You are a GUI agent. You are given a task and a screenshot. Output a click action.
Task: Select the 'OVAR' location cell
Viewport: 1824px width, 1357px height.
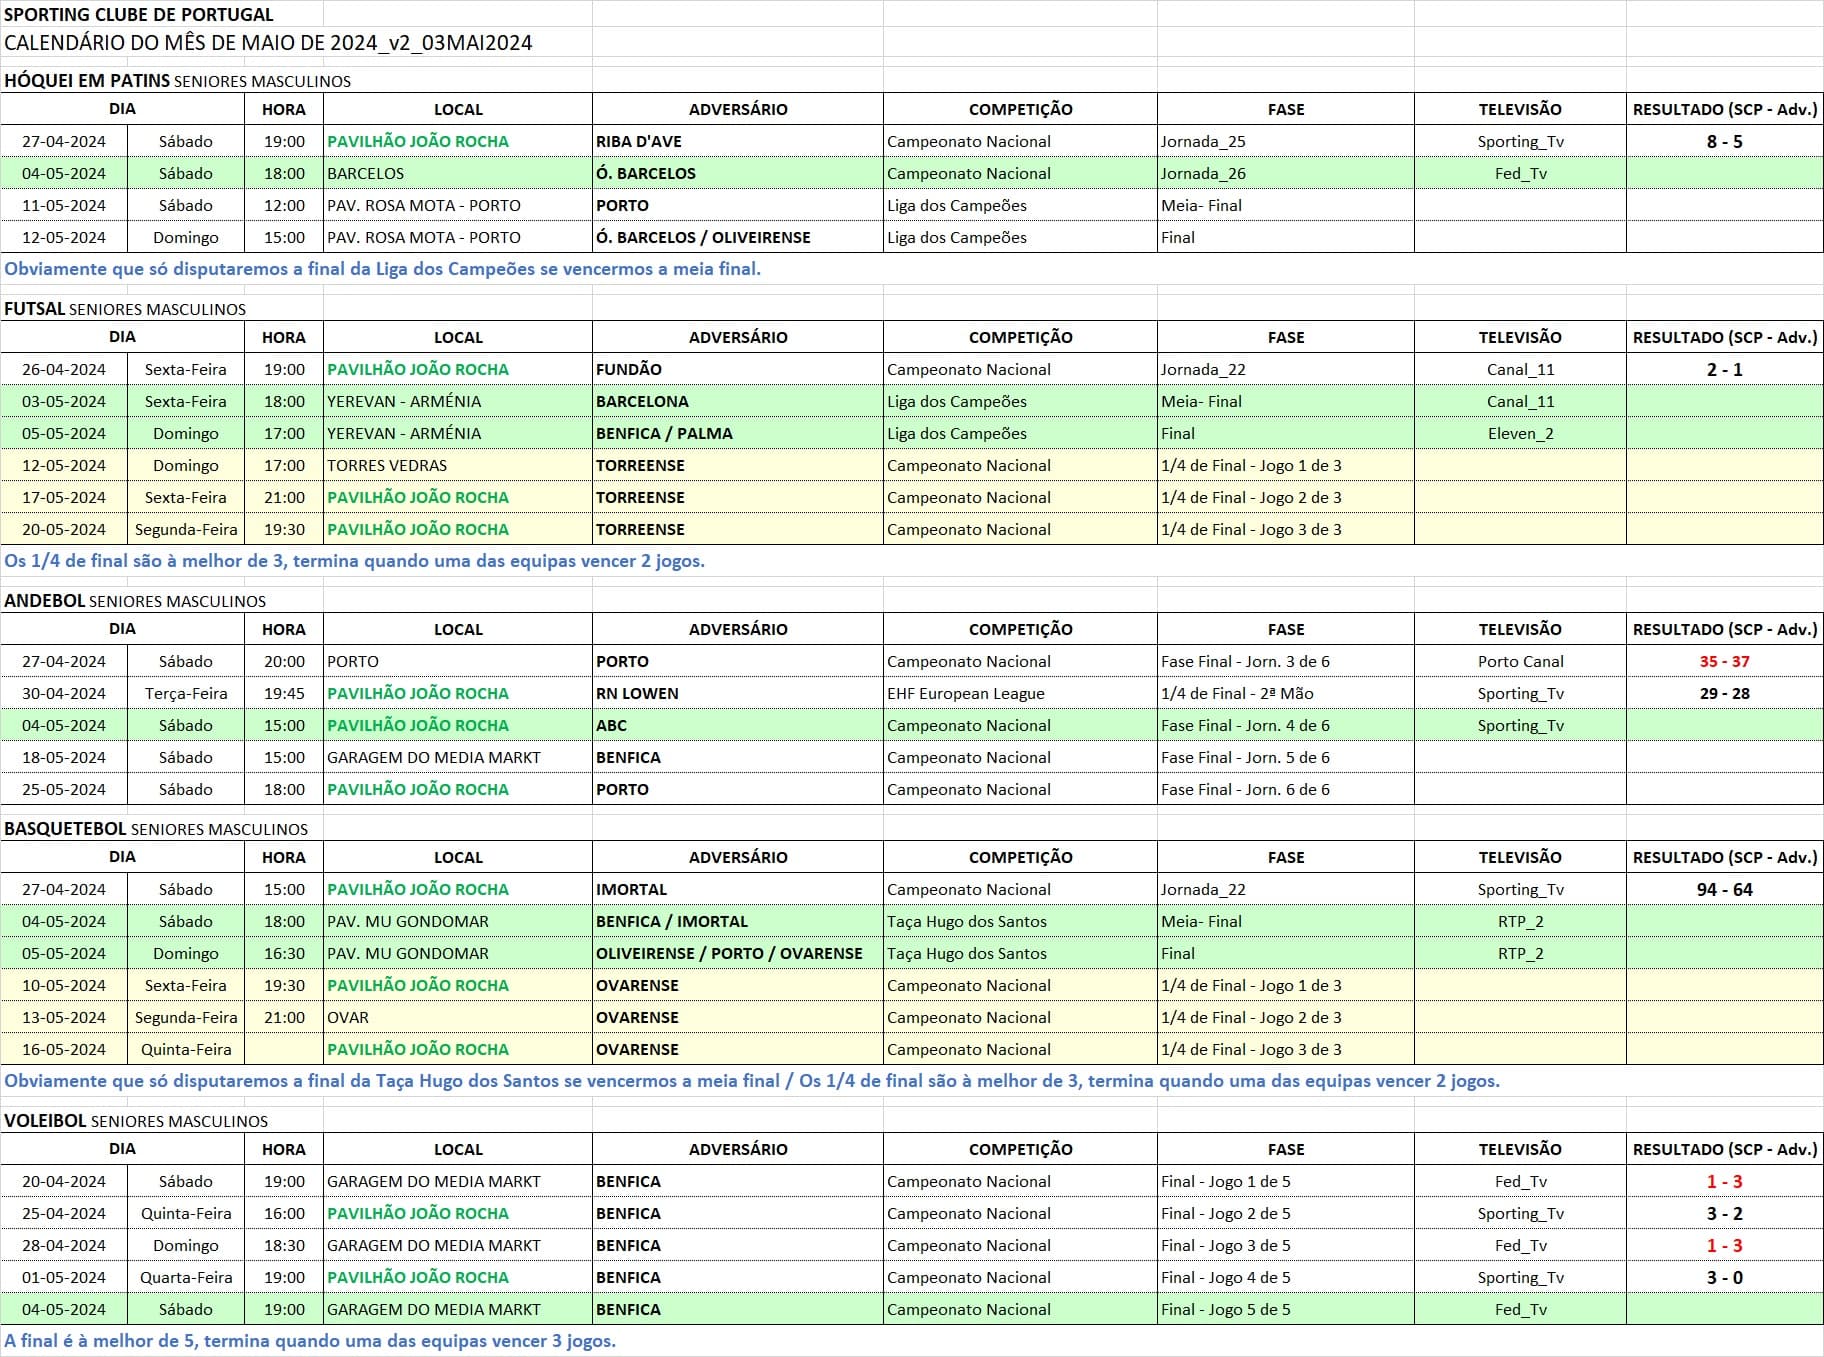pos(458,1017)
